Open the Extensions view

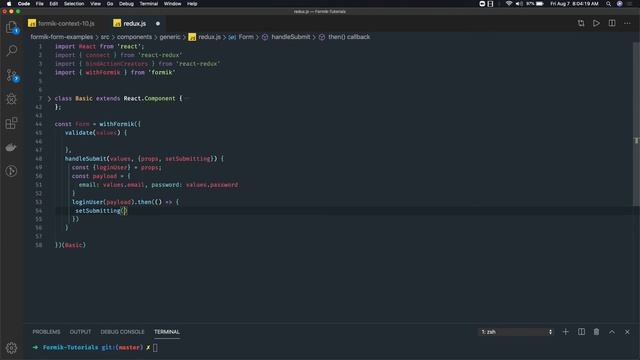(x=12, y=123)
